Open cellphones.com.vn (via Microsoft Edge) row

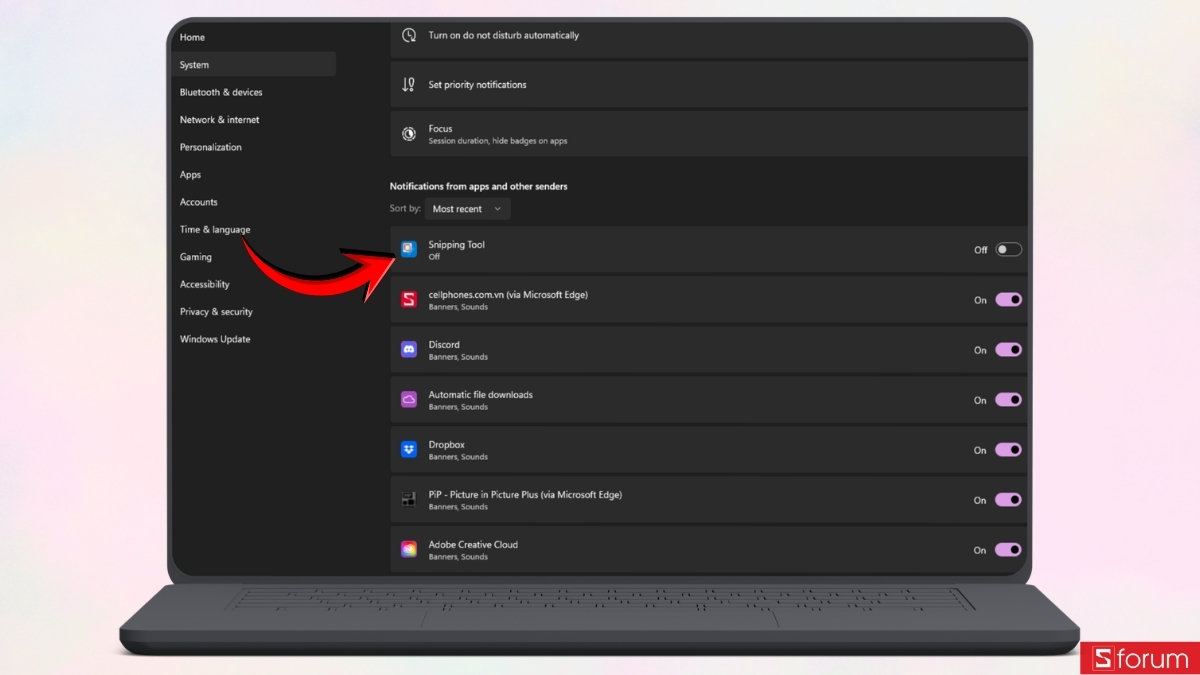709,299
